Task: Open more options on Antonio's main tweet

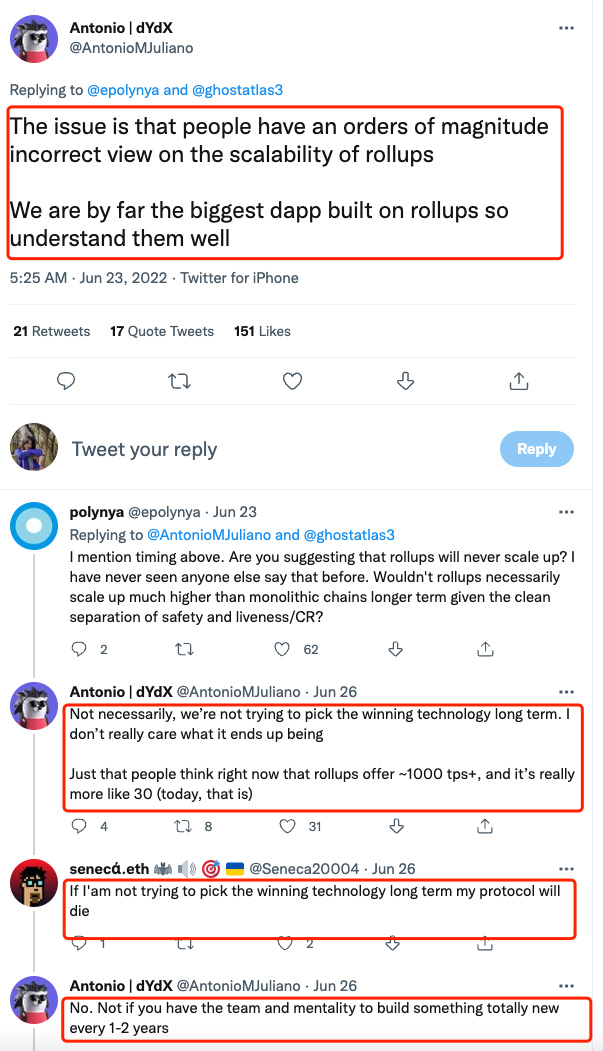Action: (x=567, y=29)
